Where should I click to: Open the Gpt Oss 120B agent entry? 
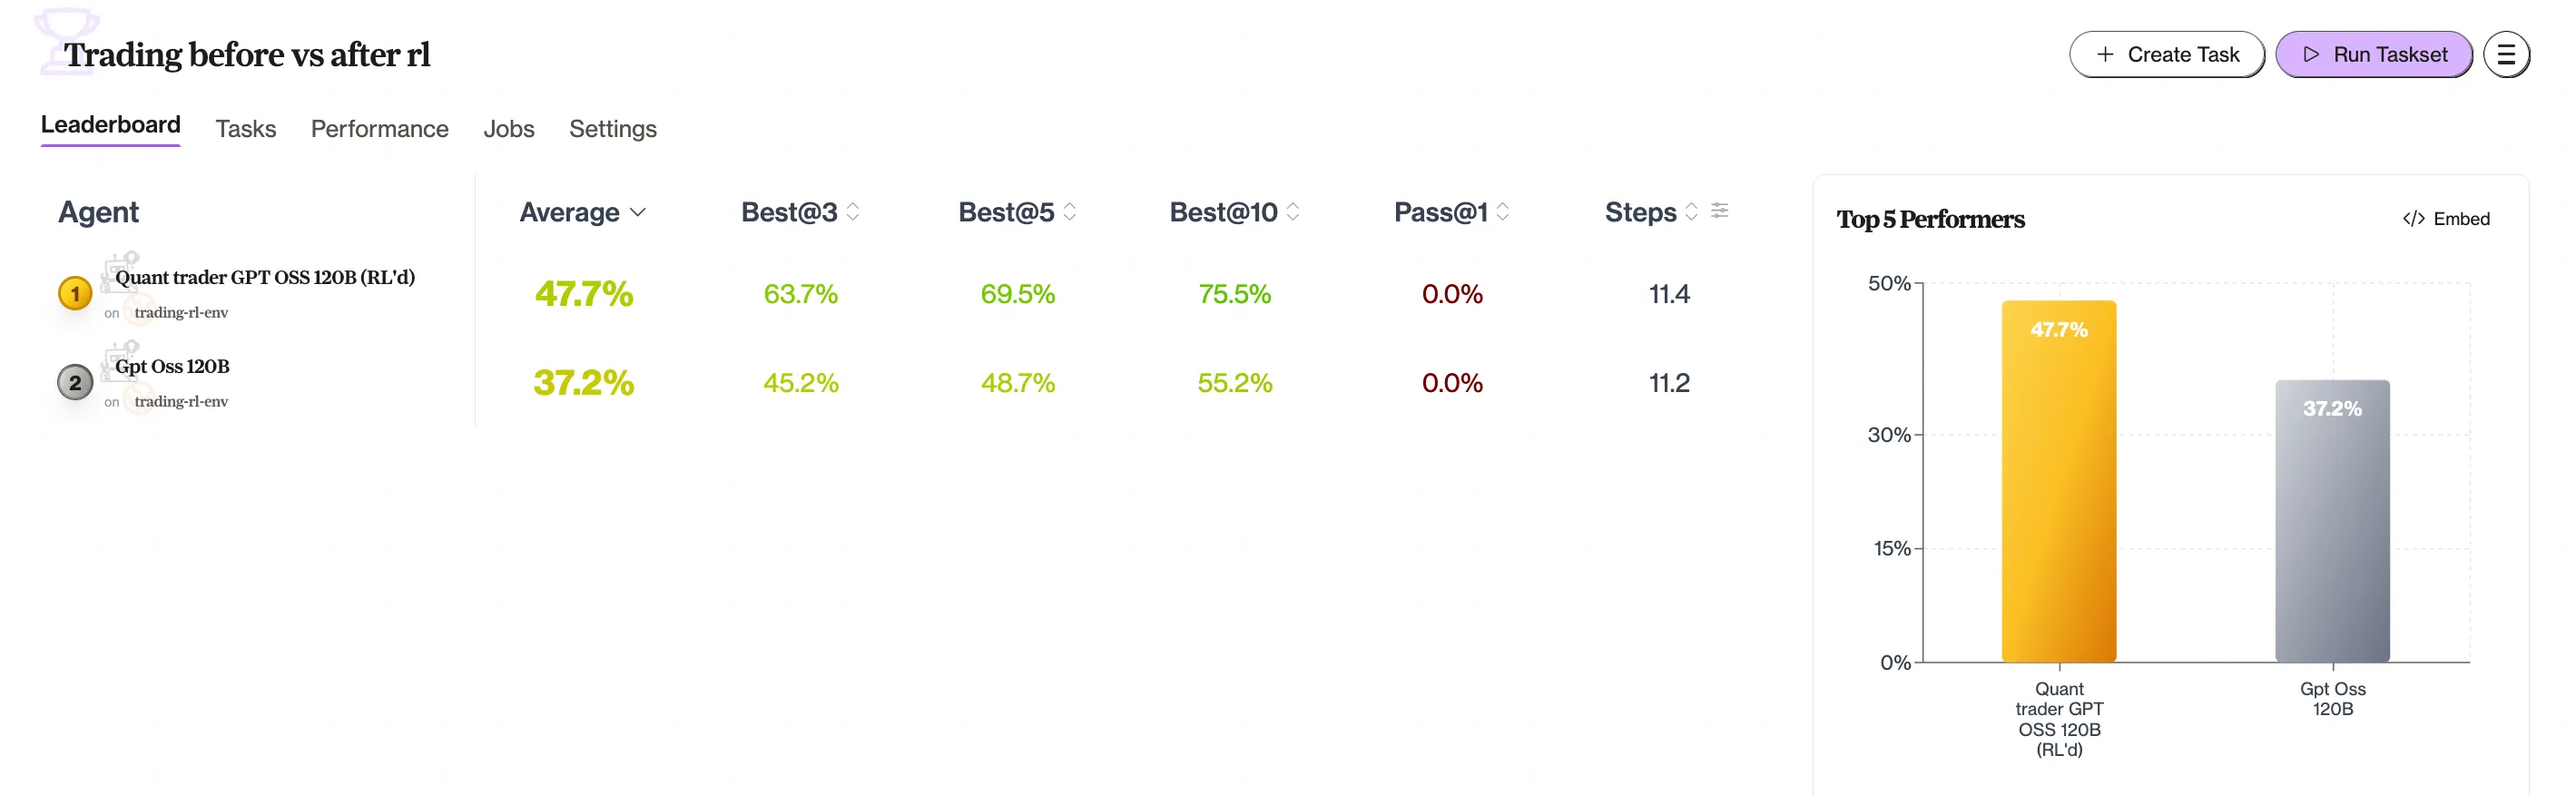tap(172, 367)
